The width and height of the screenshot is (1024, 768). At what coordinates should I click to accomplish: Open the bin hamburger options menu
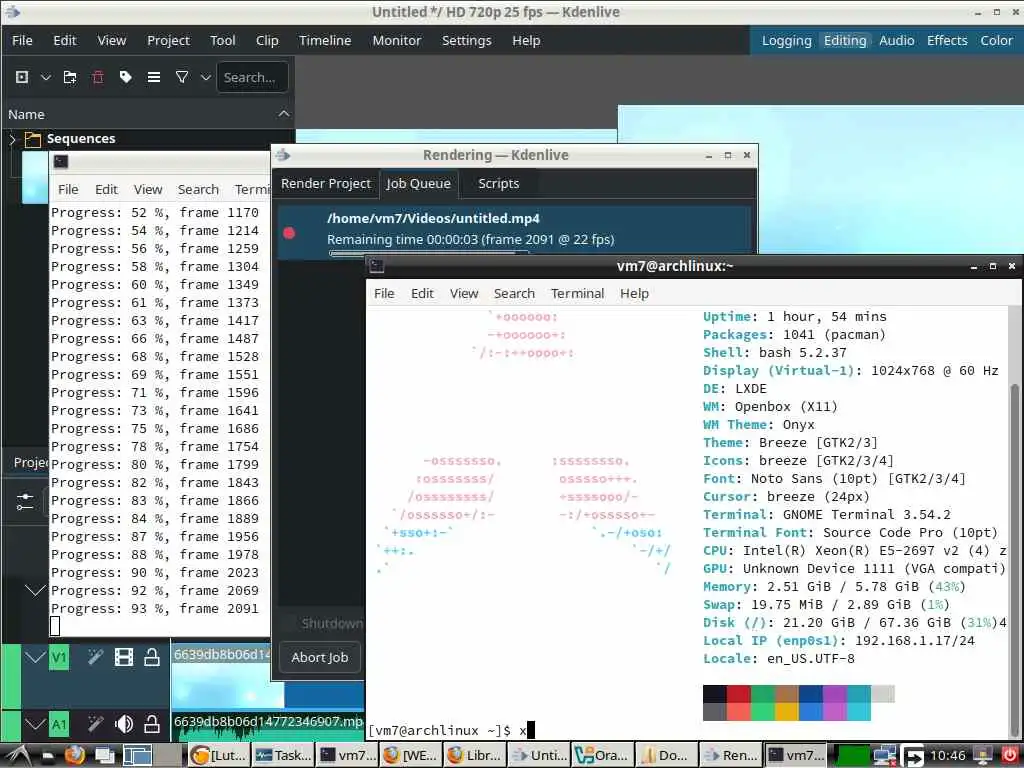(154, 77)
